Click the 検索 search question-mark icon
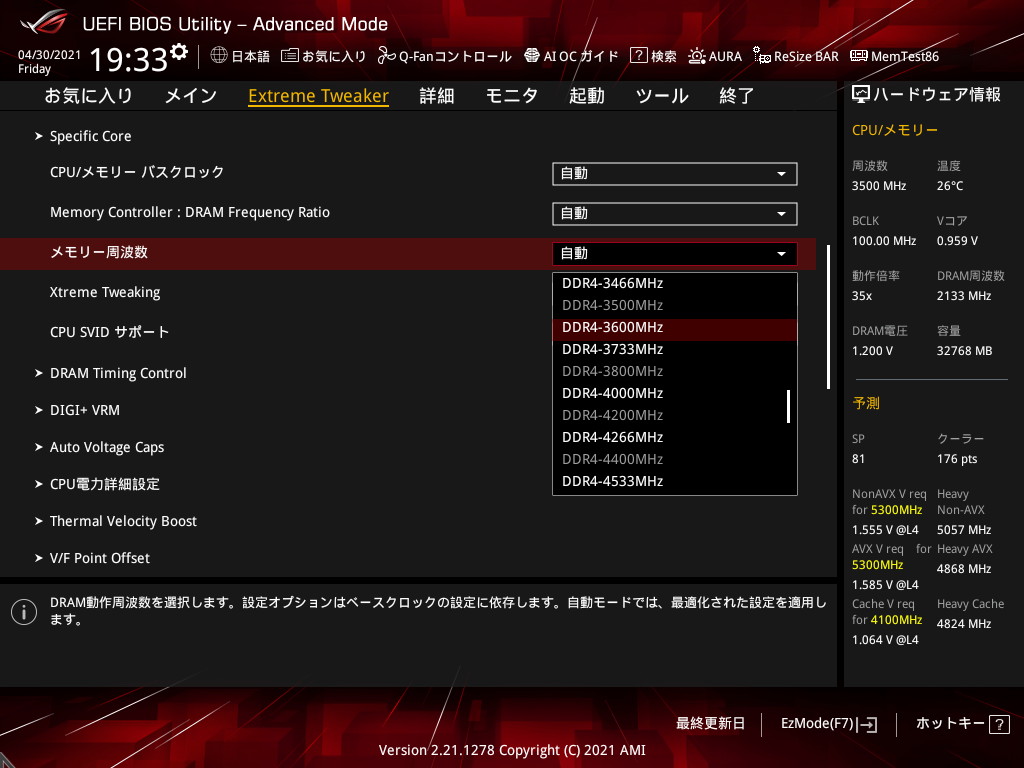The width and height of the screenshot is (1024, 768). [638, 56]
